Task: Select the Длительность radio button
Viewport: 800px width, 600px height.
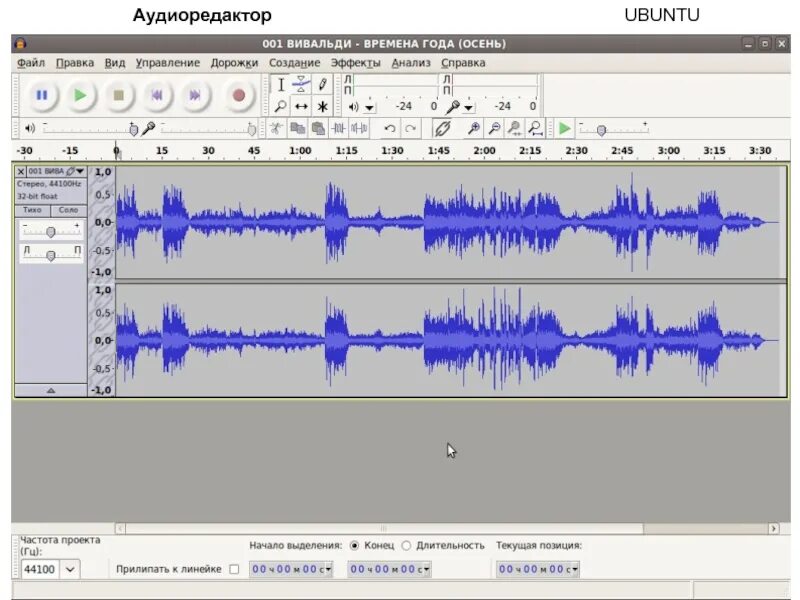Action: [x=405, y=546]
